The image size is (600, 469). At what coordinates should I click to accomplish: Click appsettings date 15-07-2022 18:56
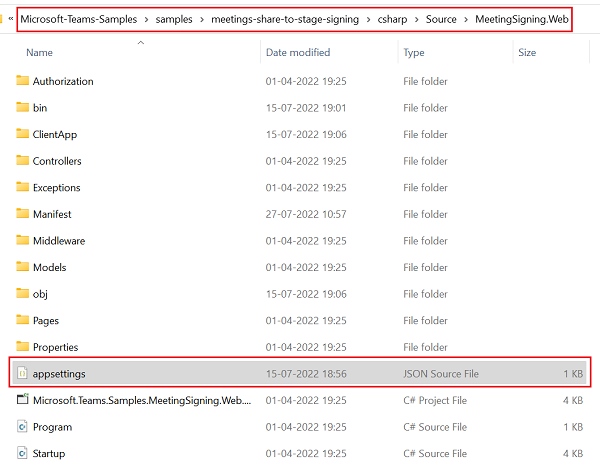pyautogui.click(x=306, y=373)
